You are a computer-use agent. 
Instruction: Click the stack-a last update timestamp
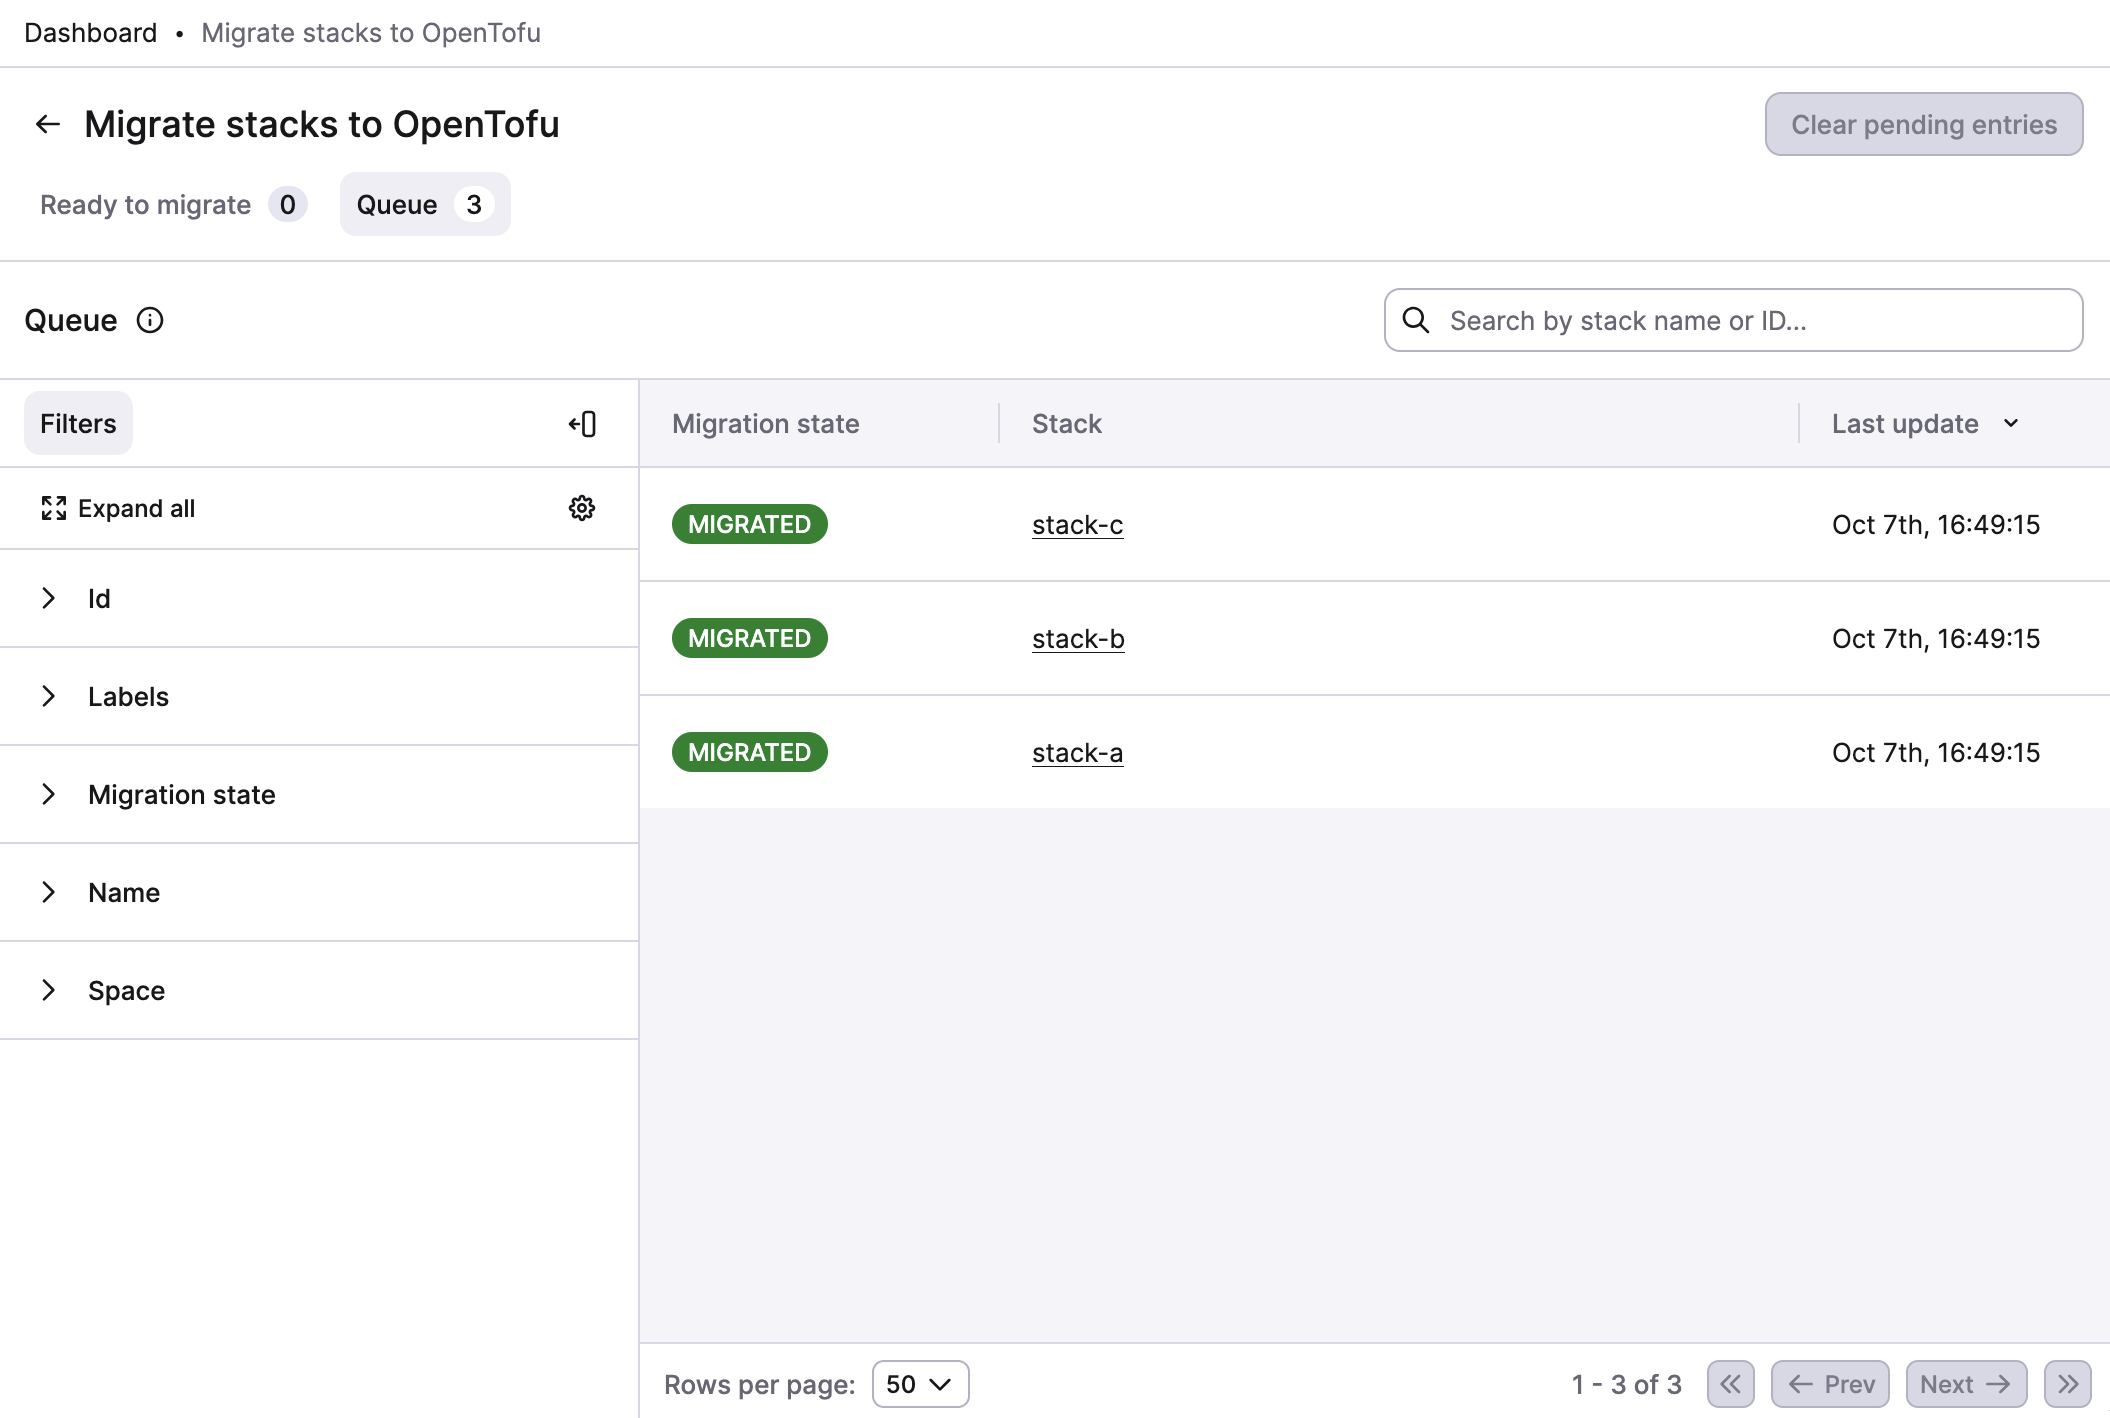(1936, 753)
